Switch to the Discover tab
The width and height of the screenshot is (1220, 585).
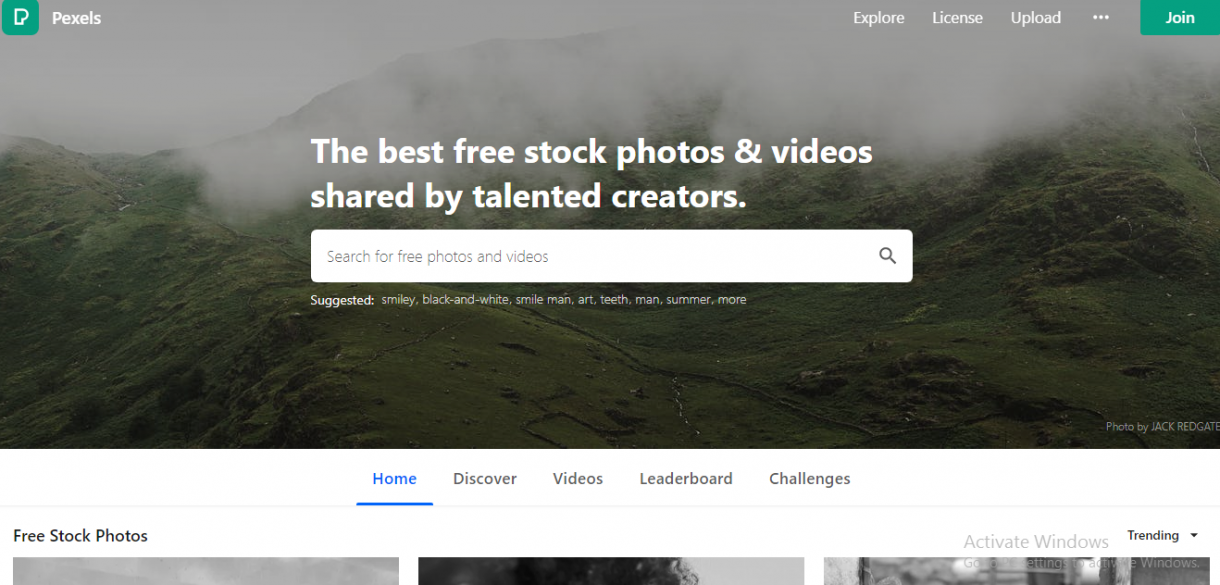tap(484, 479)
